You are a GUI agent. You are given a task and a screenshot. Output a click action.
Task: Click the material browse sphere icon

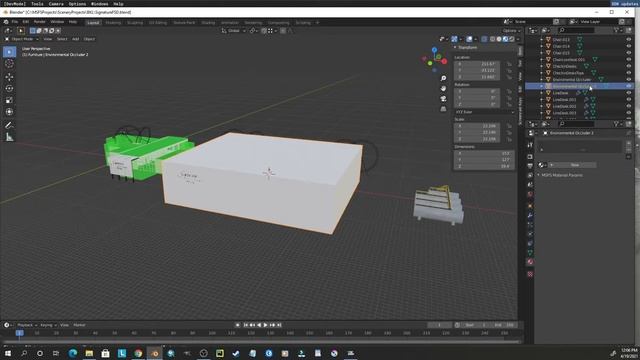coord(542,165)
